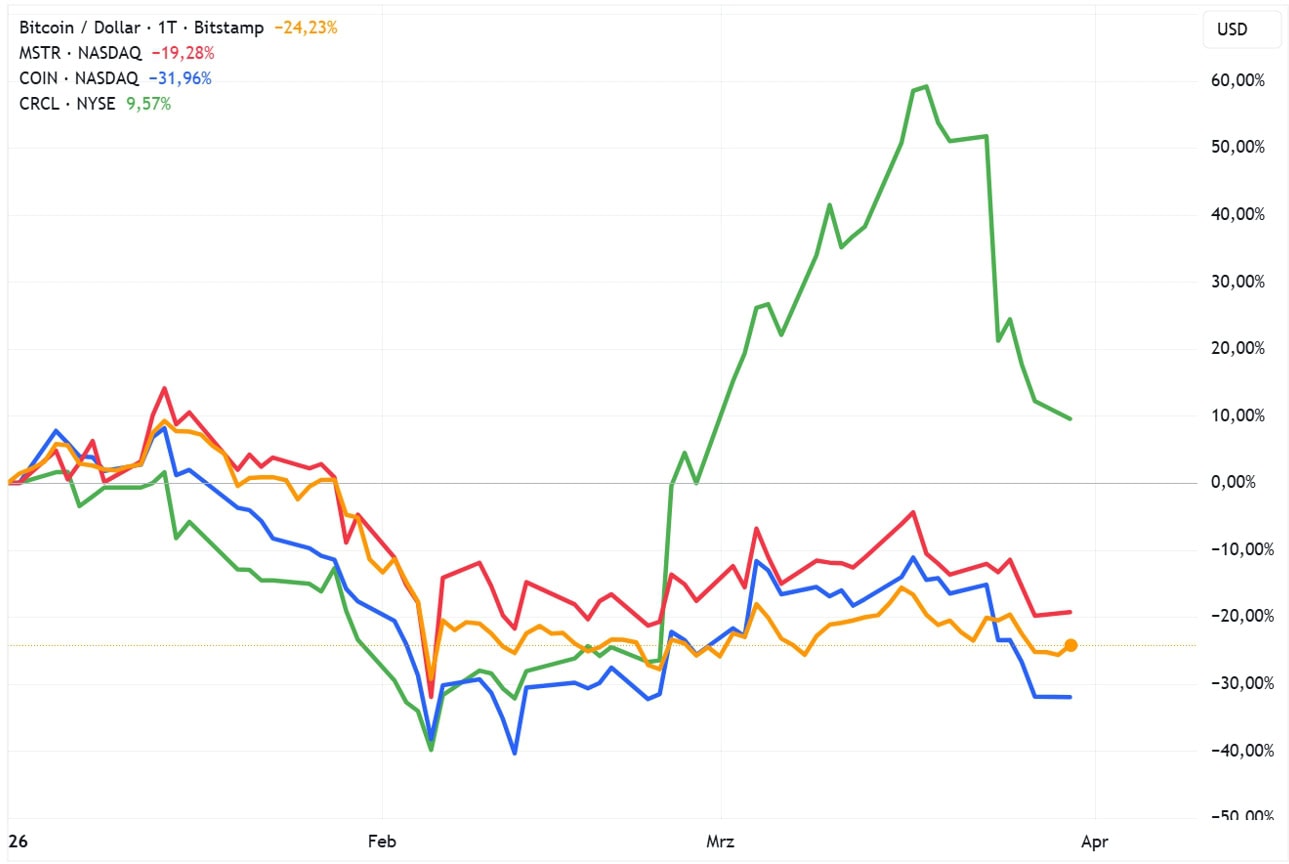Click Bitcoin's −24,23% change value
This screenshot has height=864, width=1289.
pos(306,28)
